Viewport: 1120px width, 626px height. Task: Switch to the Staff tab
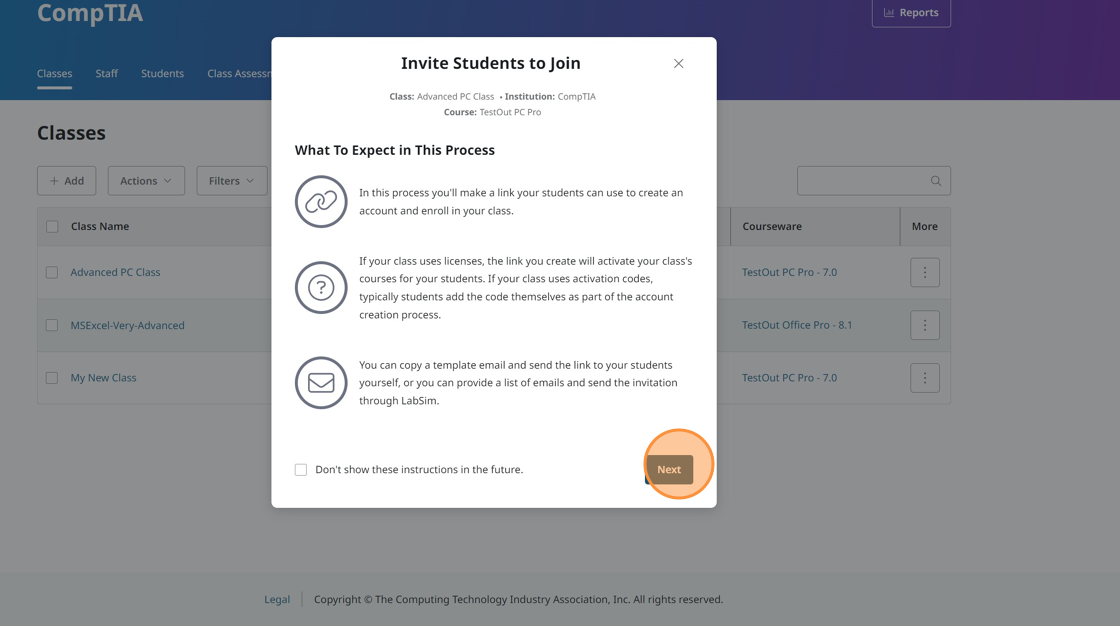tap(107, 74)
